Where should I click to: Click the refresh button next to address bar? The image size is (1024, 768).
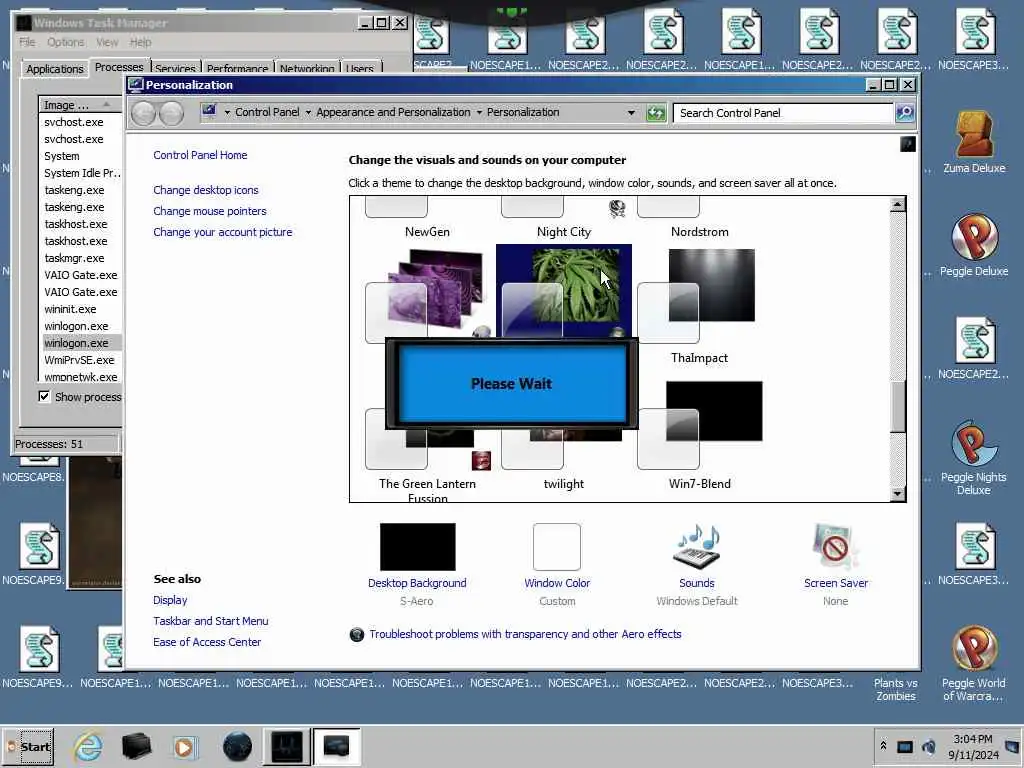coord(656,113)
